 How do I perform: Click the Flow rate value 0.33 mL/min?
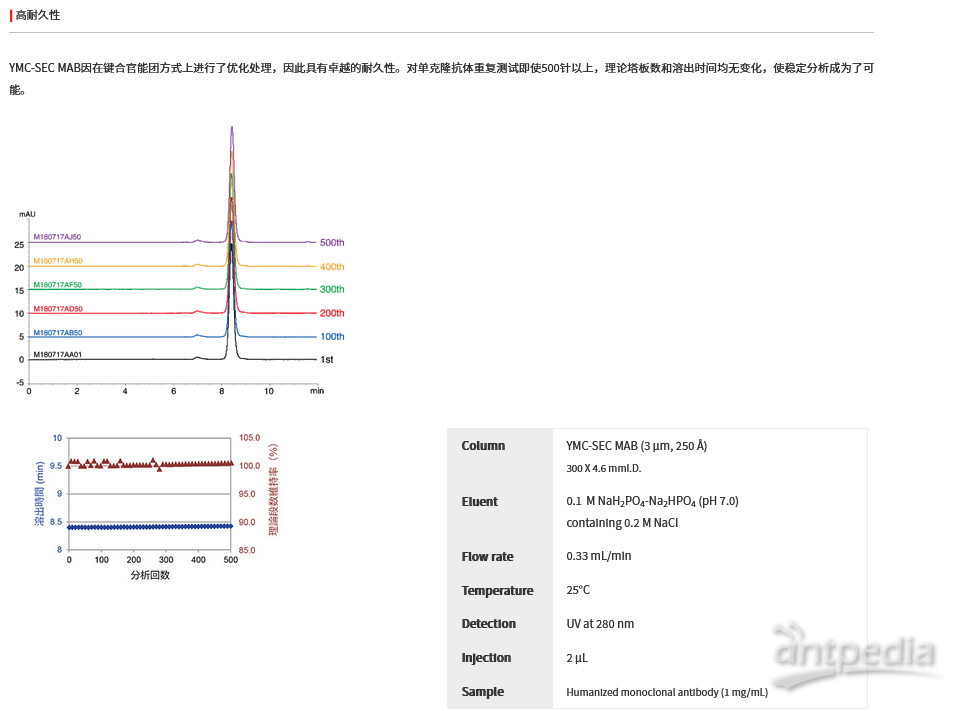[x=598, y=556]
